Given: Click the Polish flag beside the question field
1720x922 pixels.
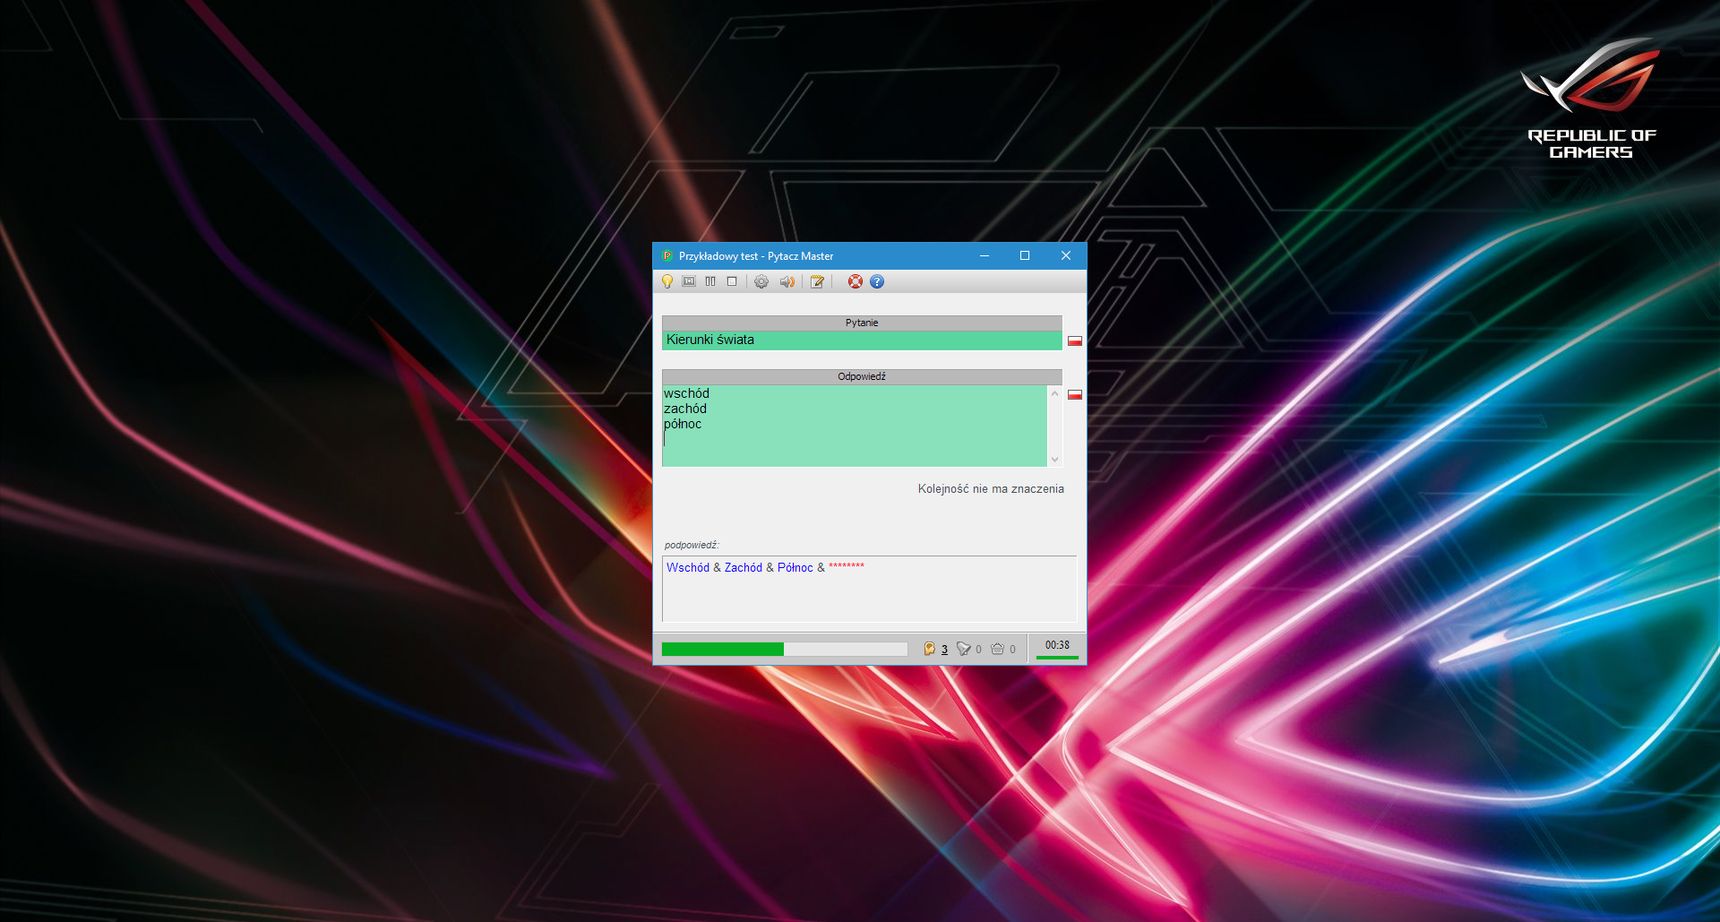Looking at the screenshot, I should click(1075, 341).
